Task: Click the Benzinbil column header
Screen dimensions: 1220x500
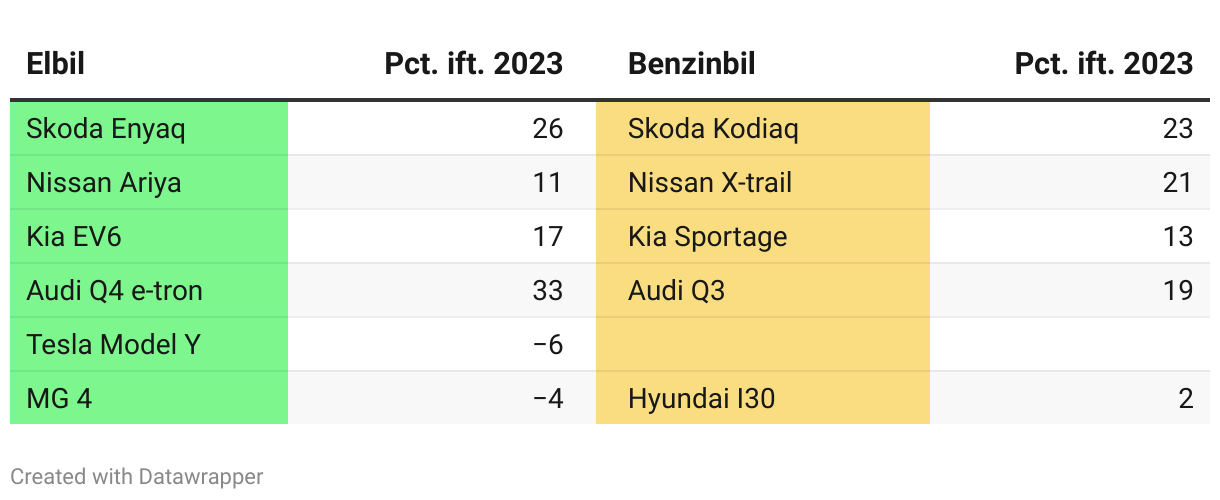Action: click(x=691, y=64)
